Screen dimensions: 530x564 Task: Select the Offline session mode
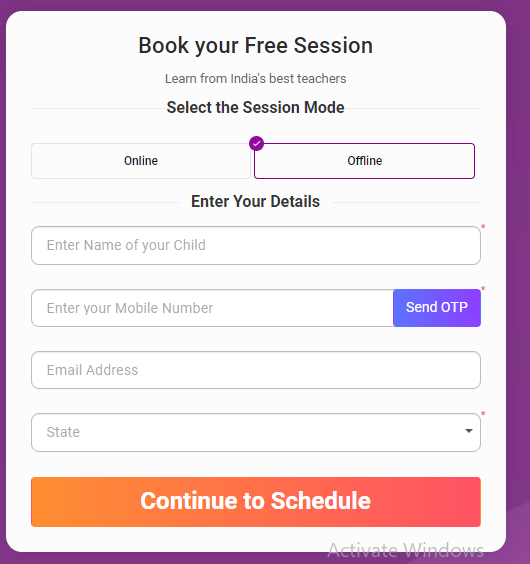pos(364,161)
